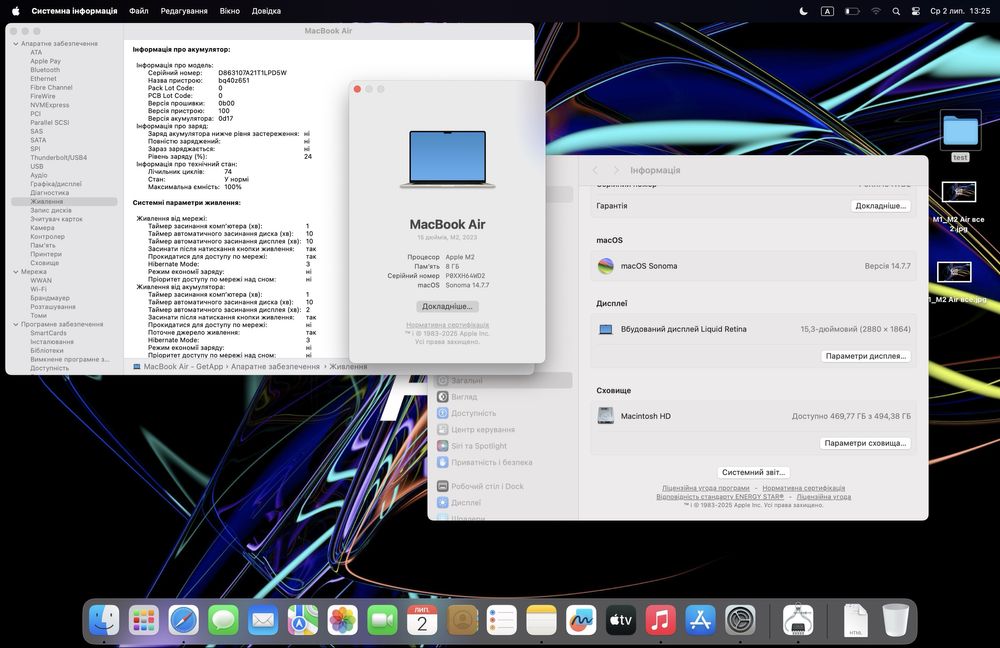Open the input source A indicator

827,11
